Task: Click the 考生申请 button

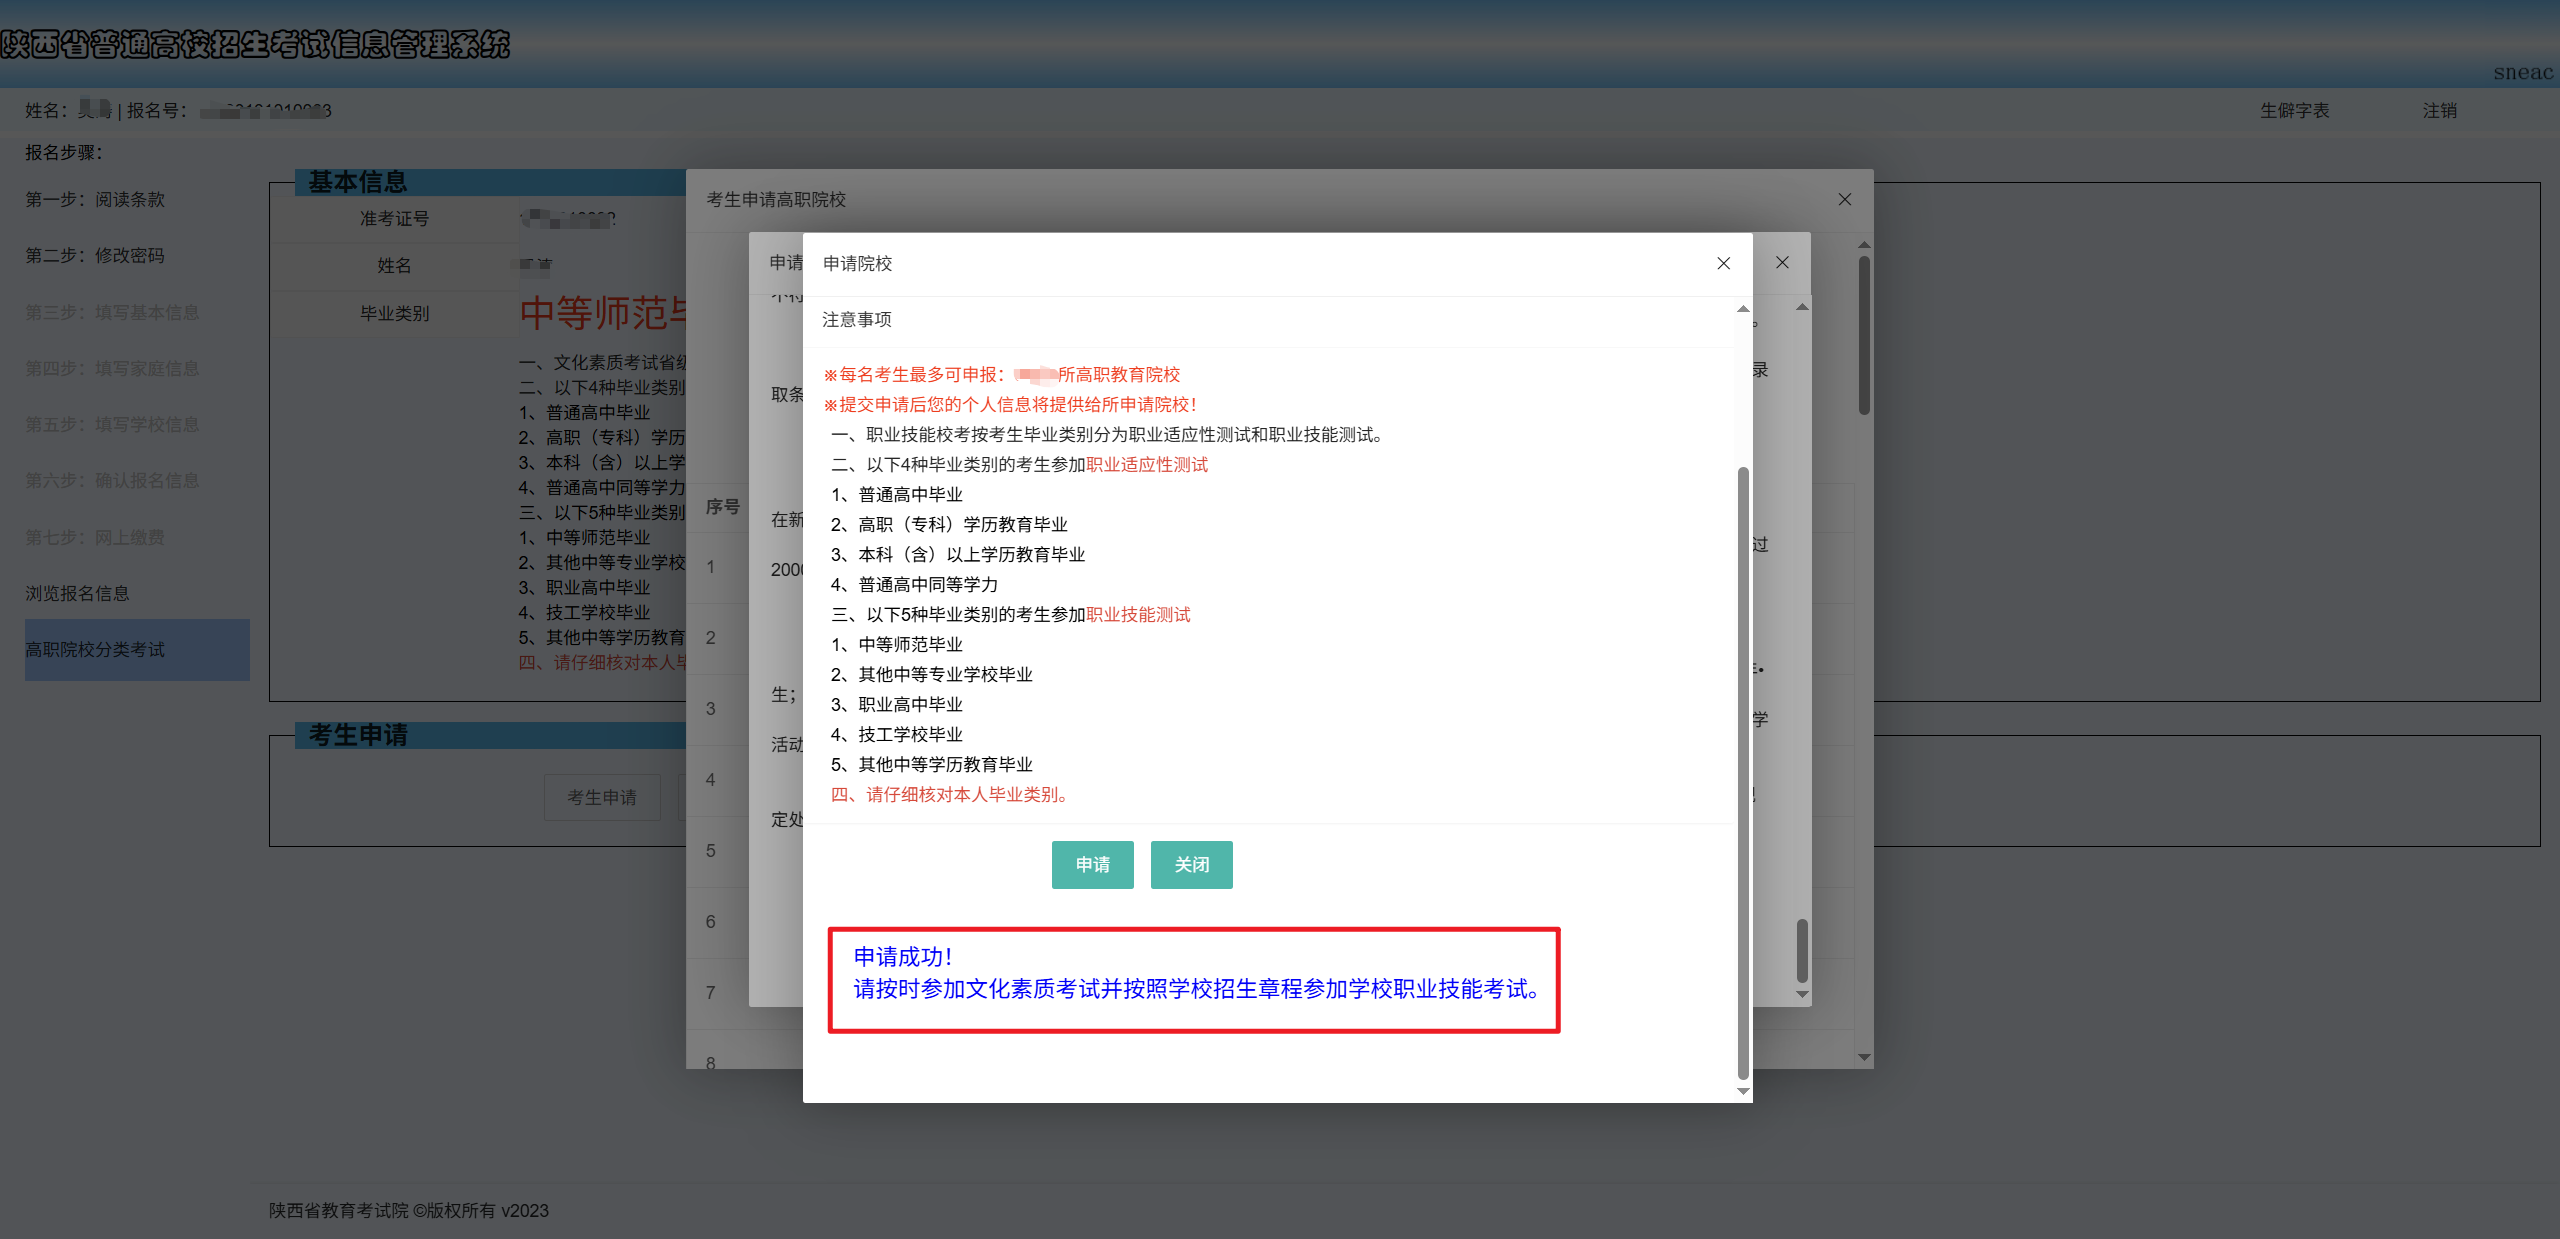Action: [x=601, y=797]
